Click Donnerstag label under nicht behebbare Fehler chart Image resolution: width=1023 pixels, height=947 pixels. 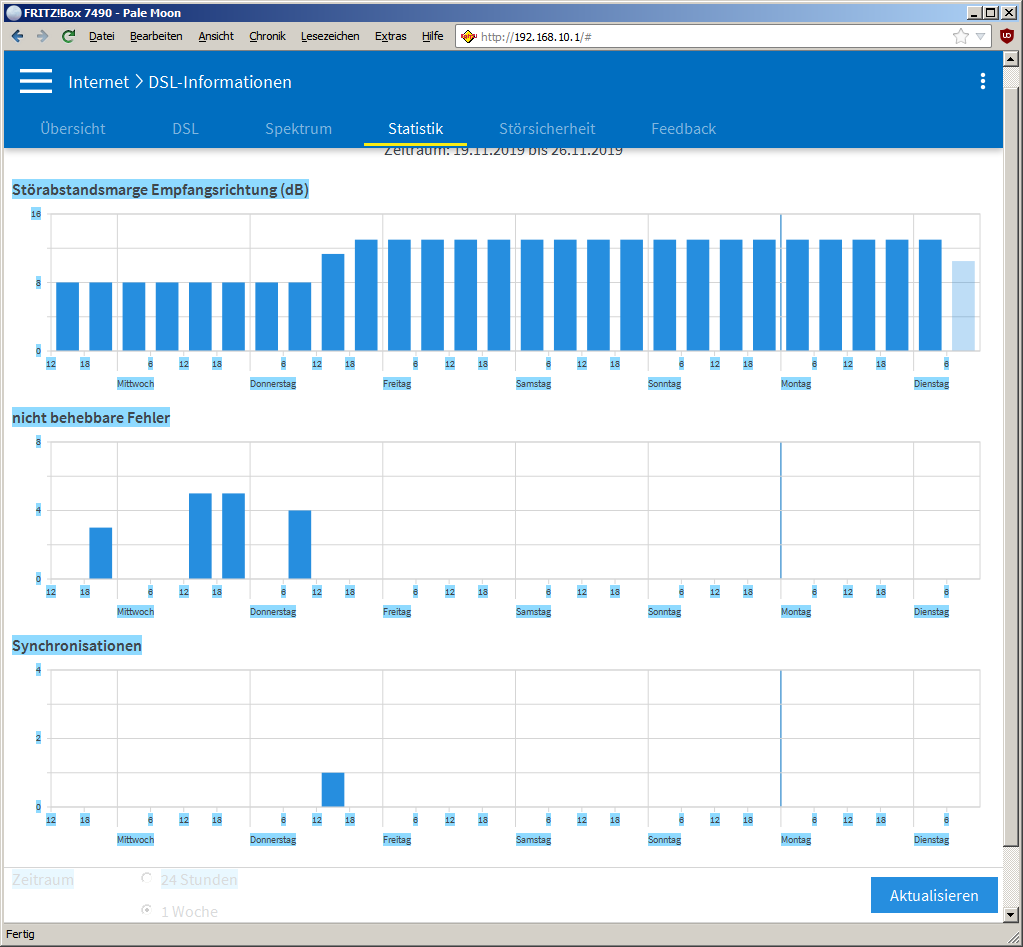click(x=273, y=612)
